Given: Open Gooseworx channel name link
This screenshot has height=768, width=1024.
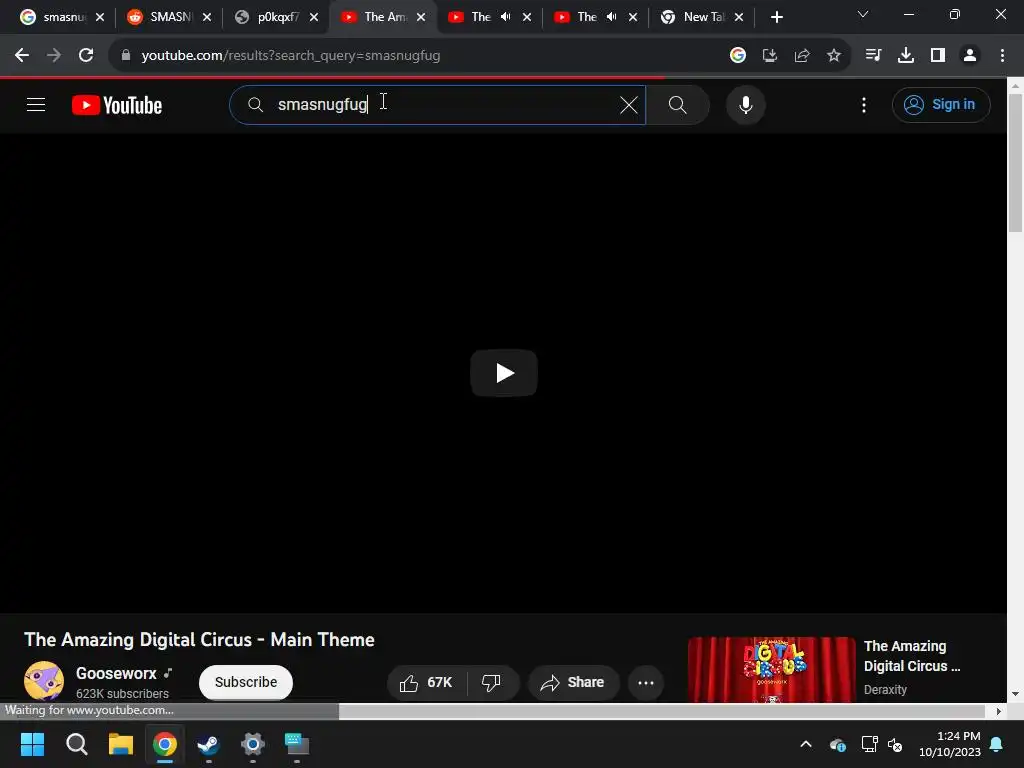Looking at the screenshot, I should (x=116, y=673).
